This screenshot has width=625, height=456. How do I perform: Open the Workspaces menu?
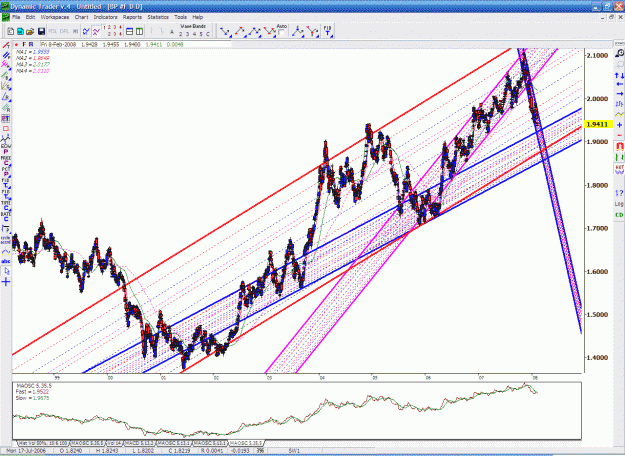[55, 17]
